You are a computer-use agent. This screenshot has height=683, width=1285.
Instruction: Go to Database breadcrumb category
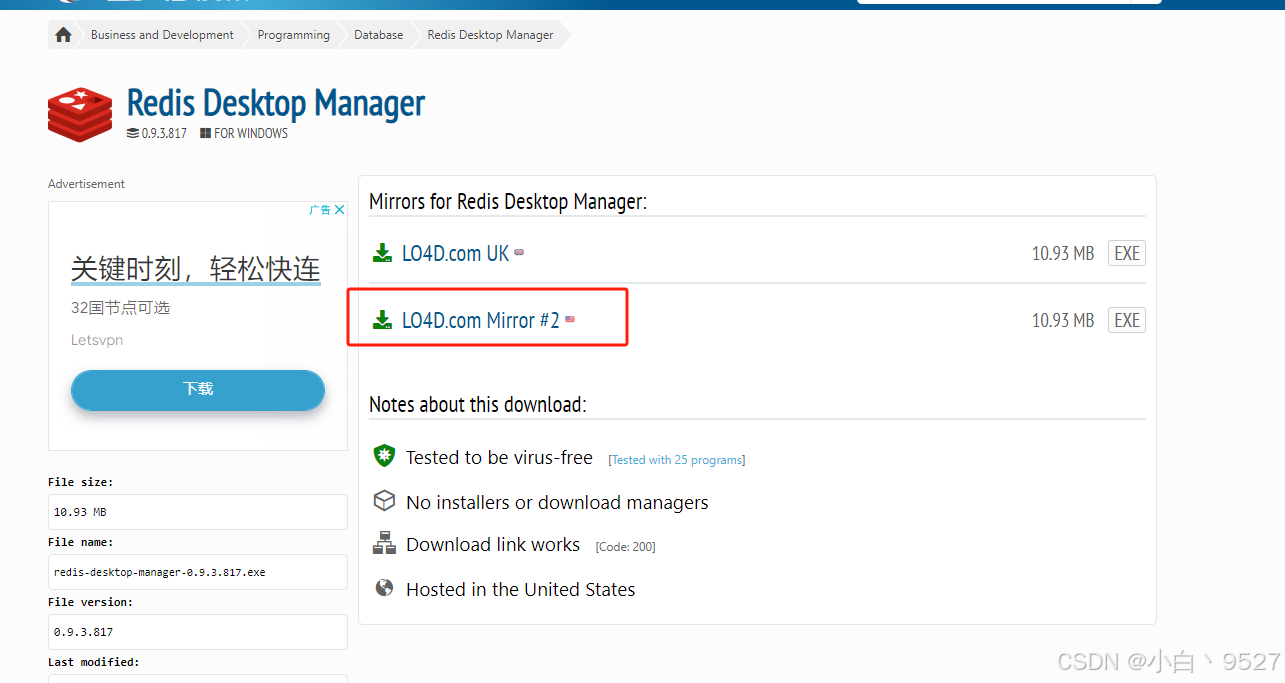click(378, 35)
